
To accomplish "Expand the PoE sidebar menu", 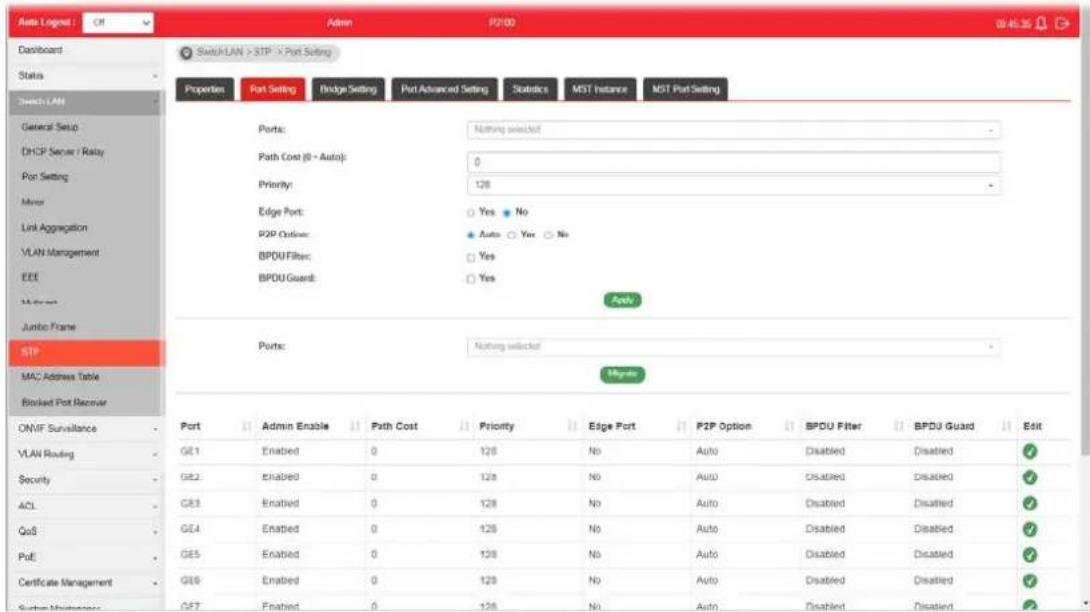I will 86,557.
